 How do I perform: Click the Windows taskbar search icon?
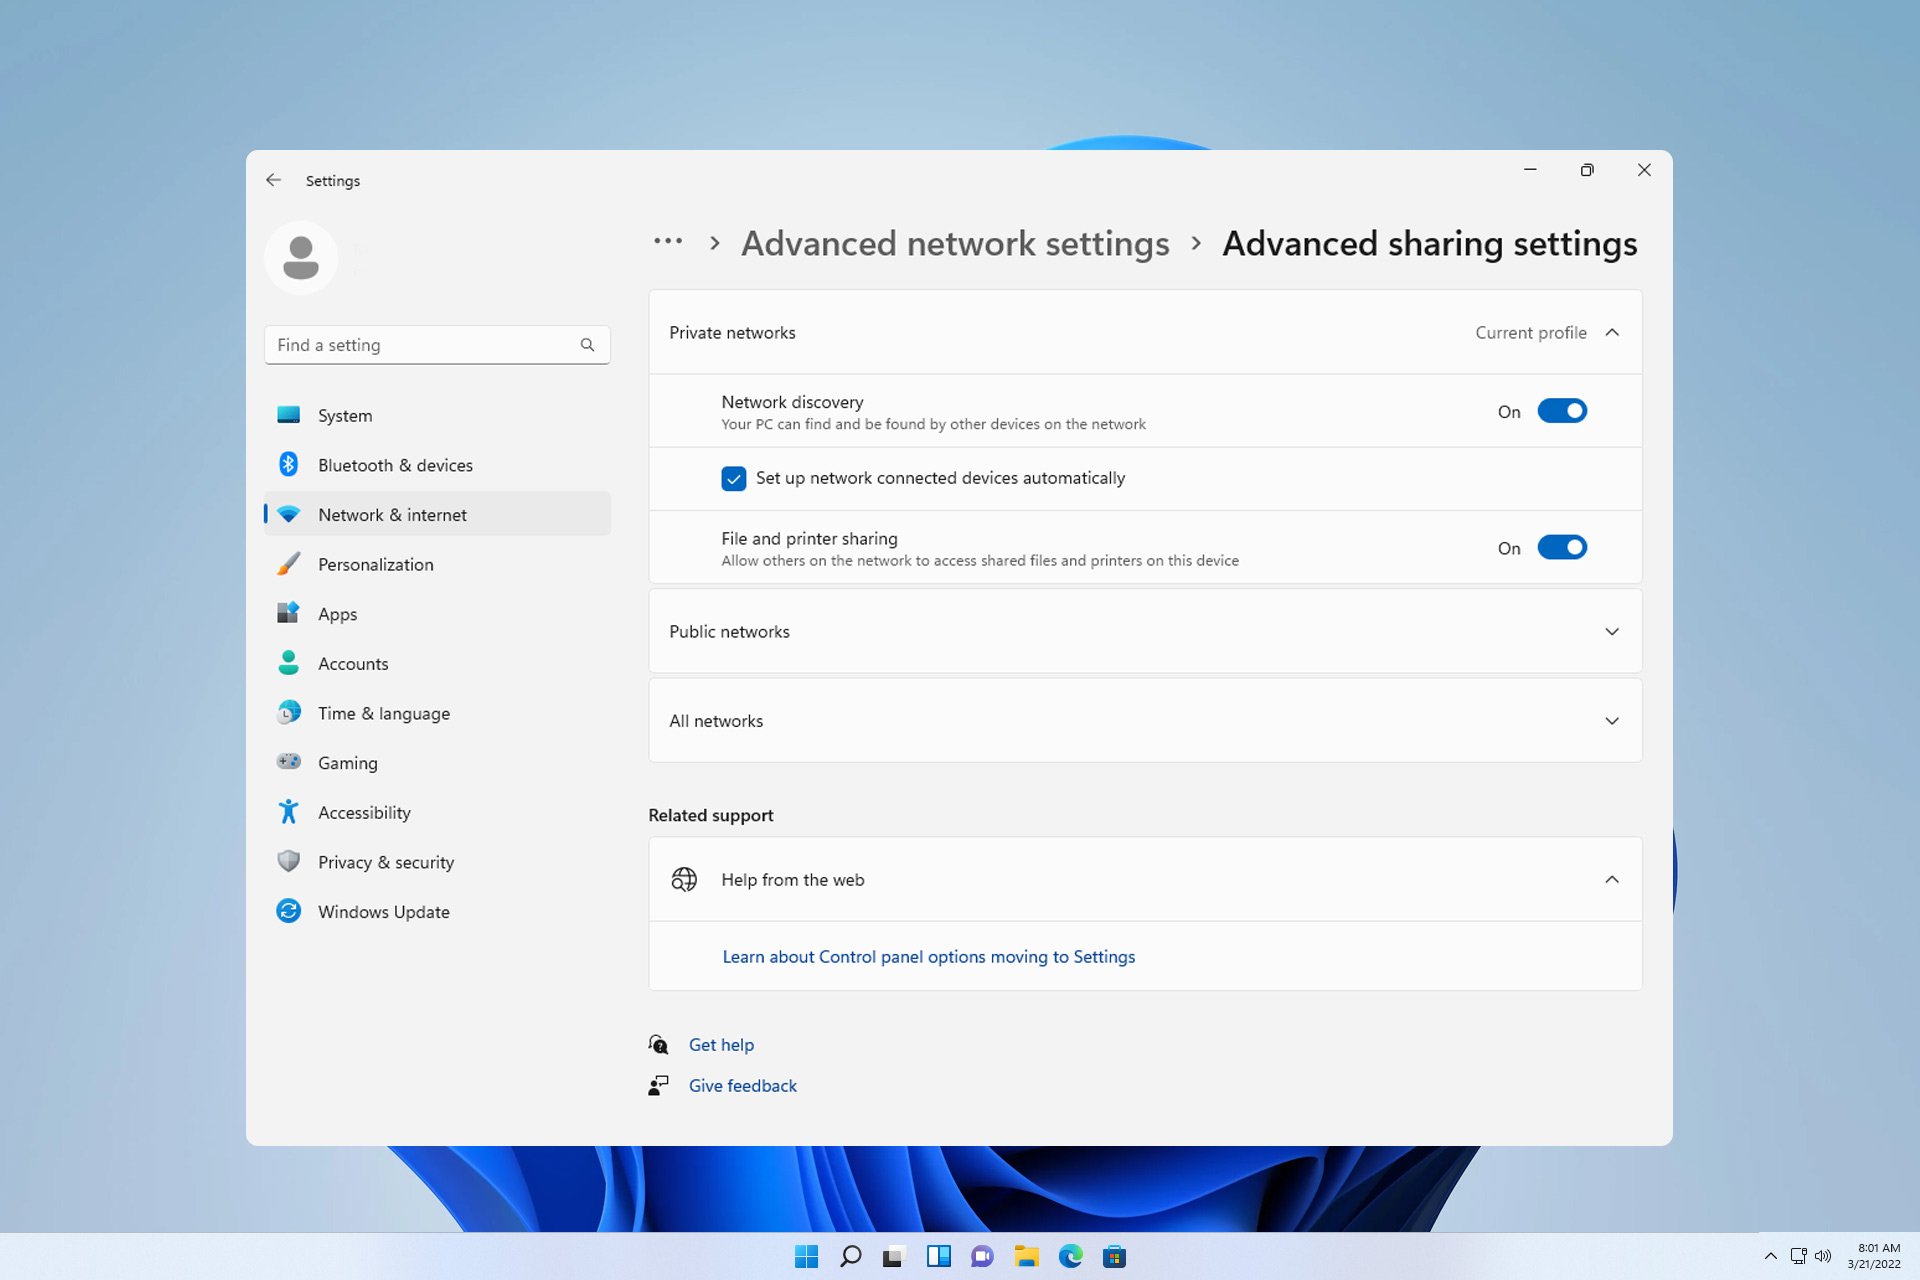pos(850,1256)
